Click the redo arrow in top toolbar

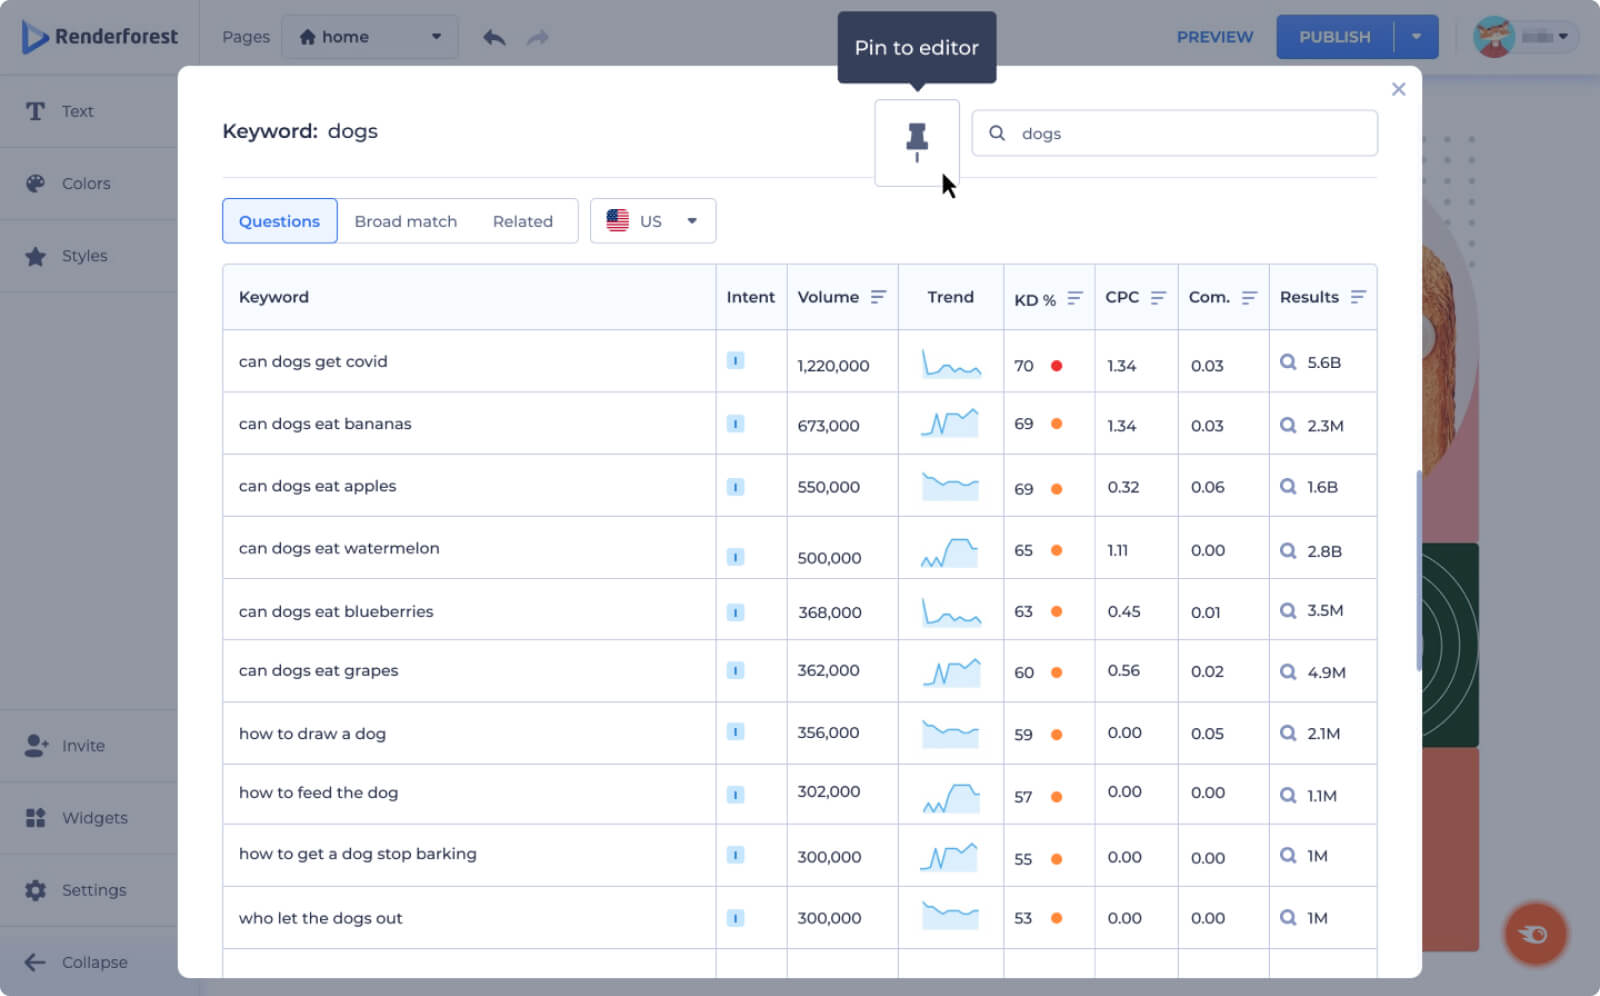(538, 37)
